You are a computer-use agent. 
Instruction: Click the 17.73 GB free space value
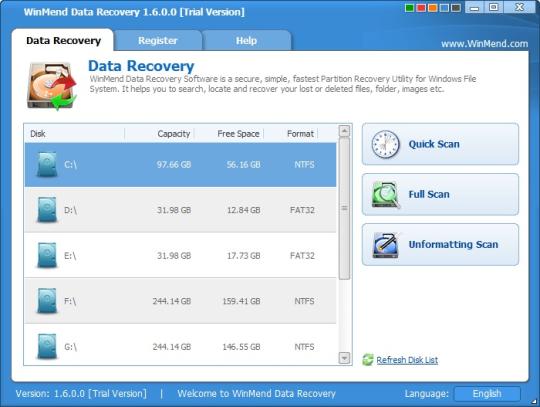[x=243, y=255]
